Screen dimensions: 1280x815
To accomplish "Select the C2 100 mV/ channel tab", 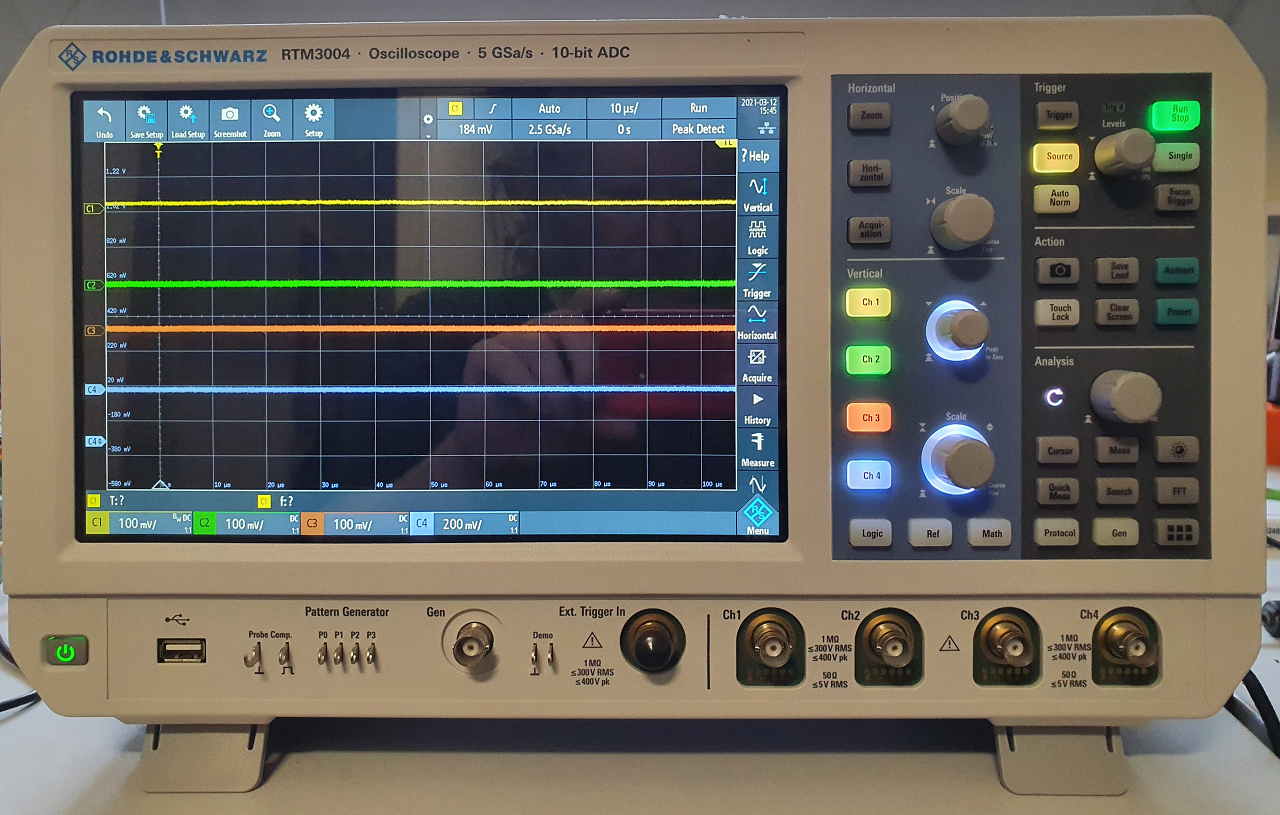I will [x=246, y=523].
